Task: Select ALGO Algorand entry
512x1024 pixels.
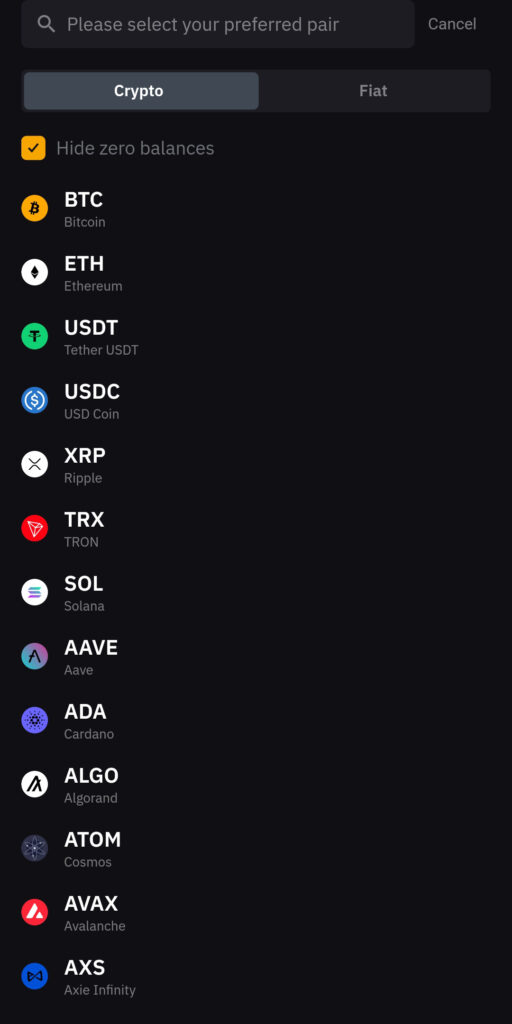Action: 256,784
